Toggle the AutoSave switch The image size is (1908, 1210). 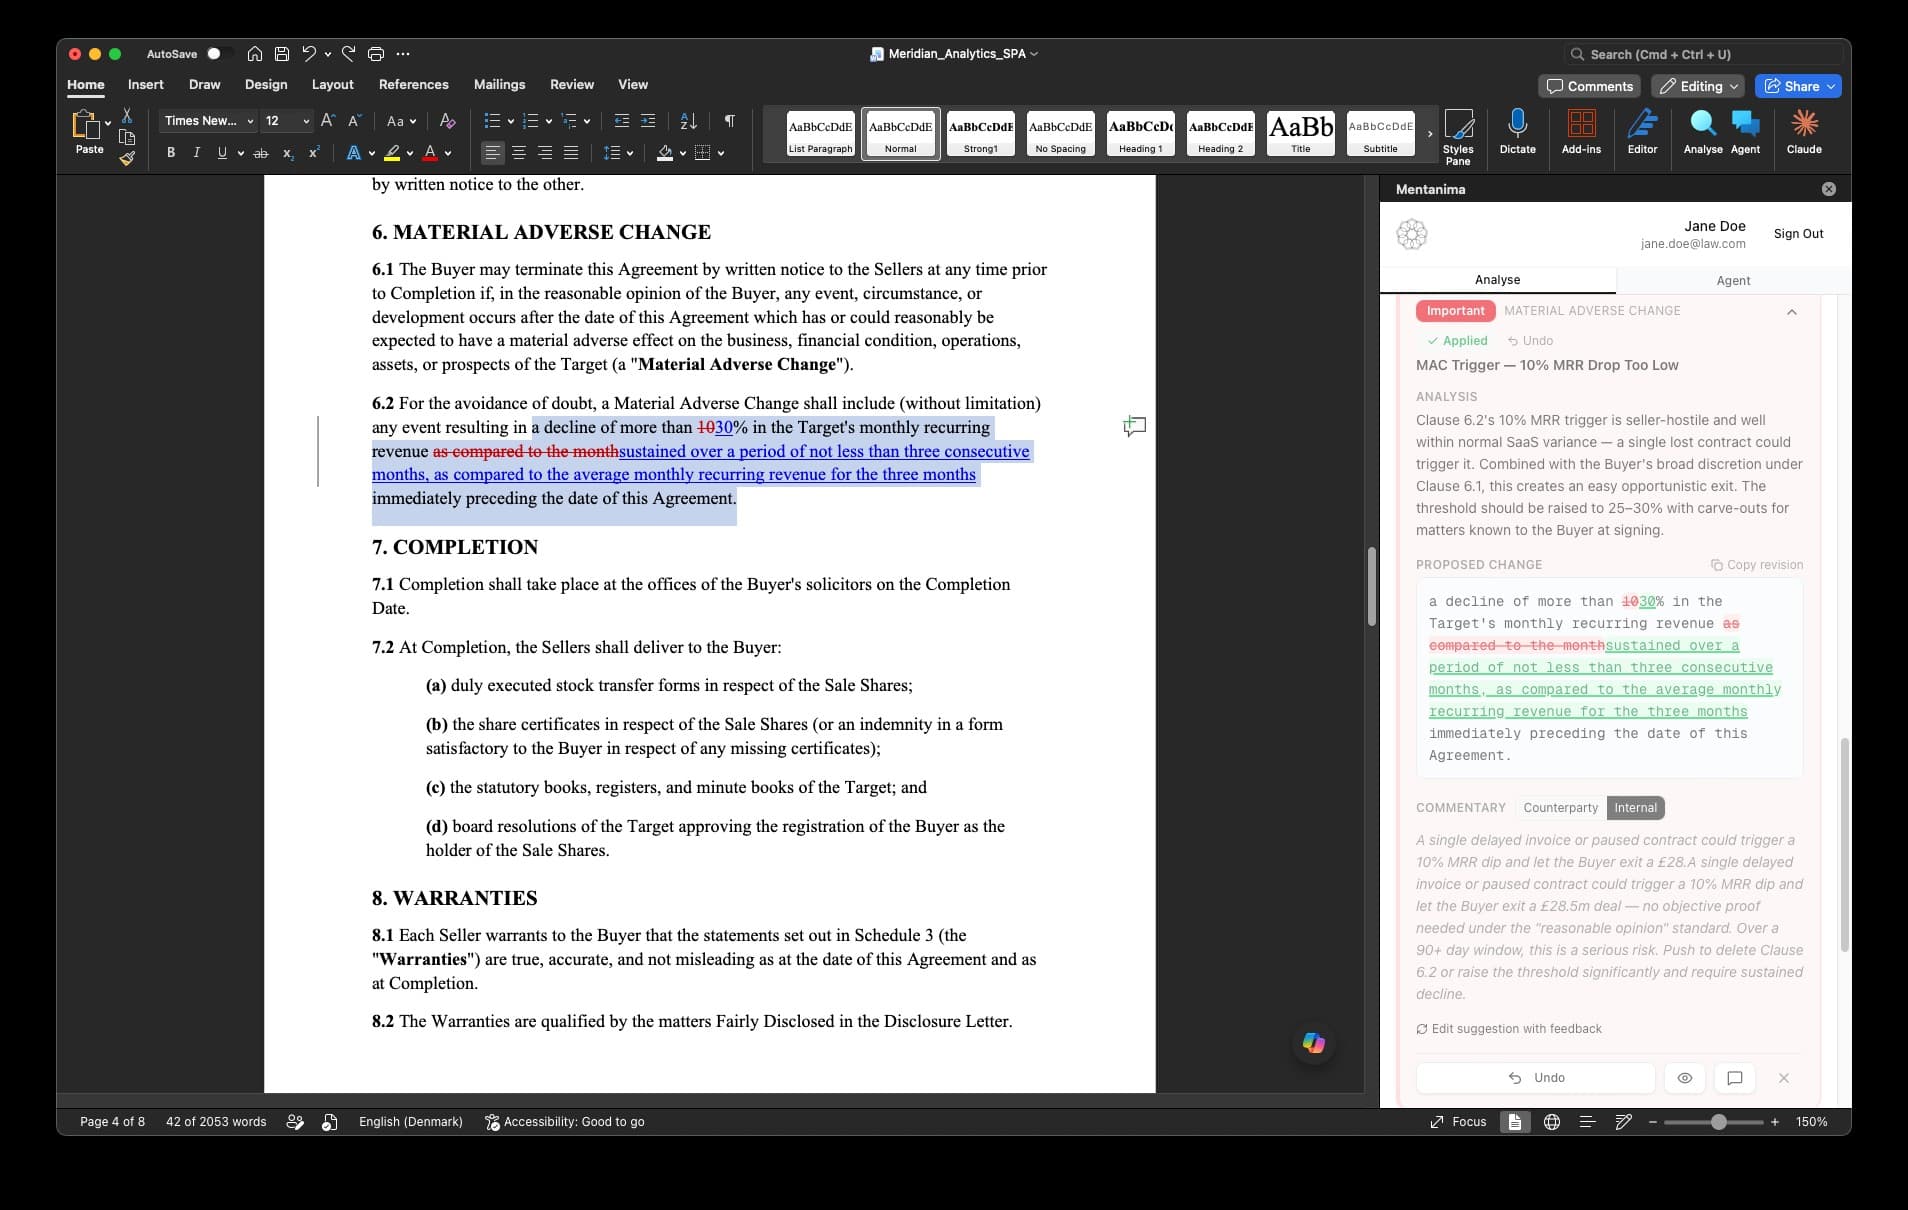(x=219, y=54)
